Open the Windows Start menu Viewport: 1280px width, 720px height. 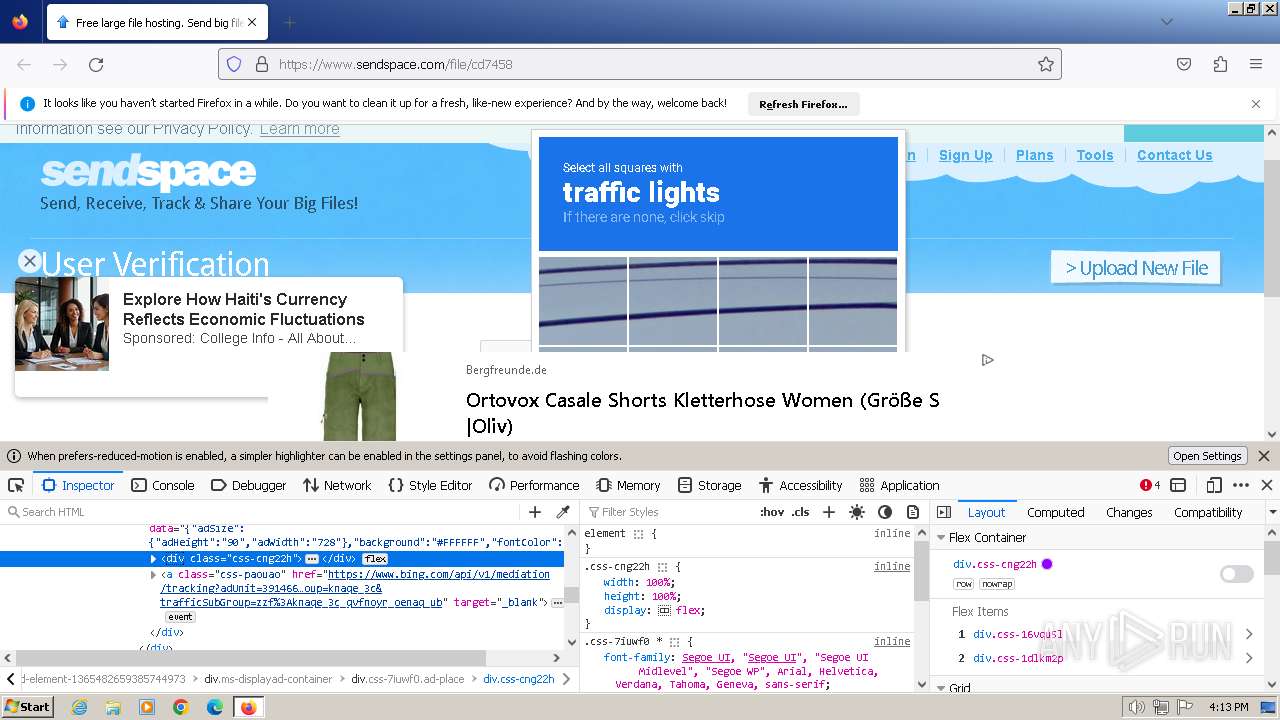coord(28,707)
